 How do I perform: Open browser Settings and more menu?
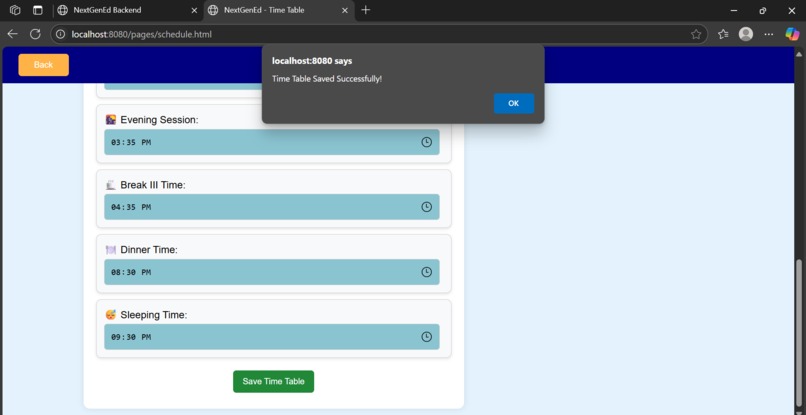768,34
